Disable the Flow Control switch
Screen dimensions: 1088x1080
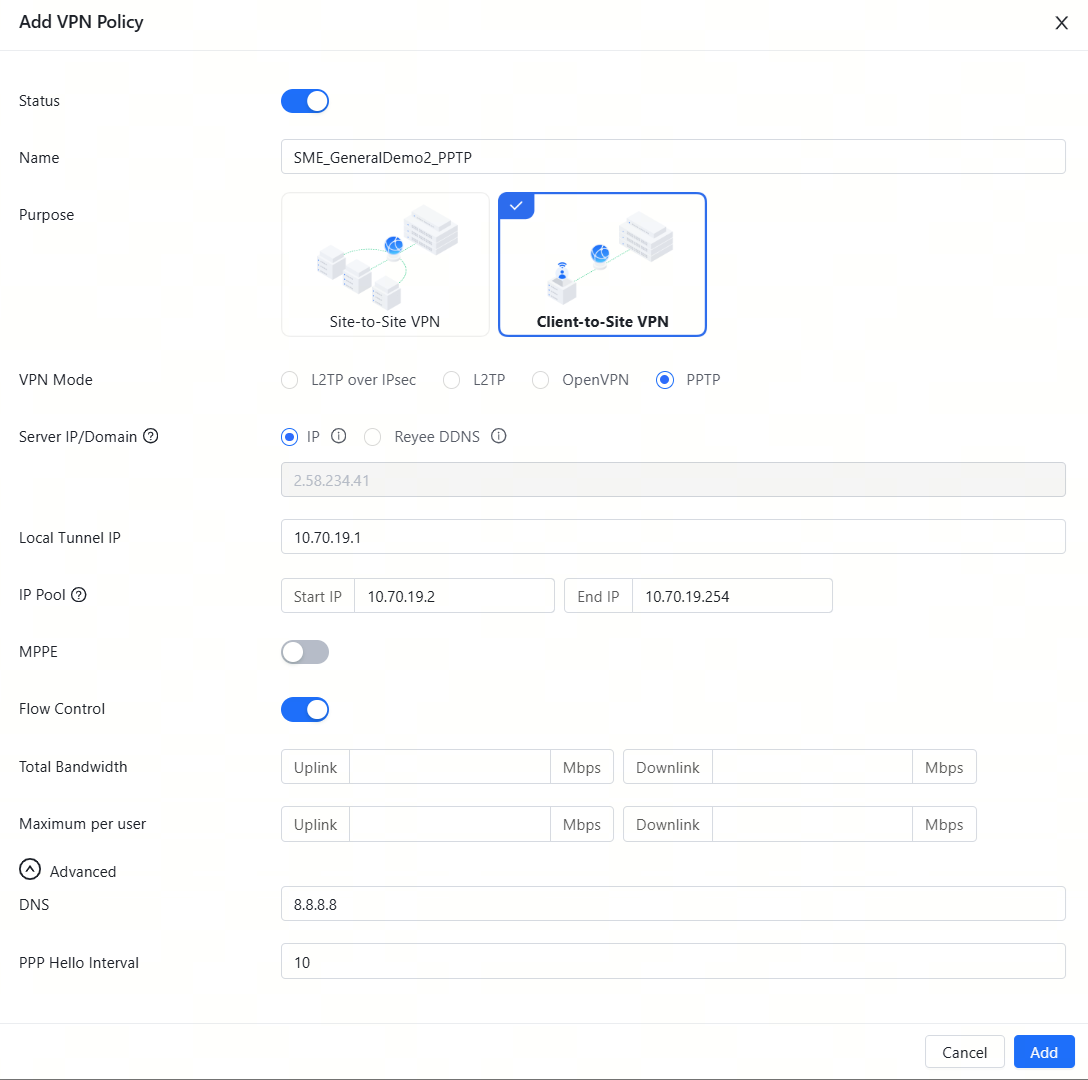click(x=305, y=709)
